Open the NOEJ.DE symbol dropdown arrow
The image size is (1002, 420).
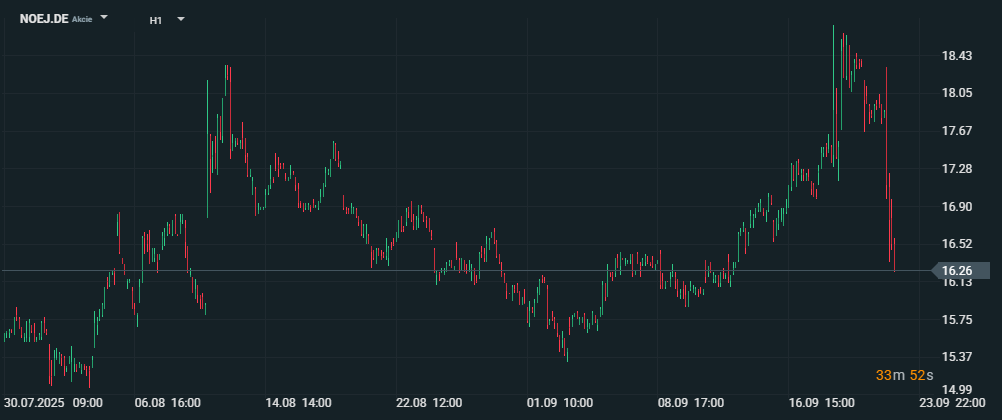coord(104,17)
